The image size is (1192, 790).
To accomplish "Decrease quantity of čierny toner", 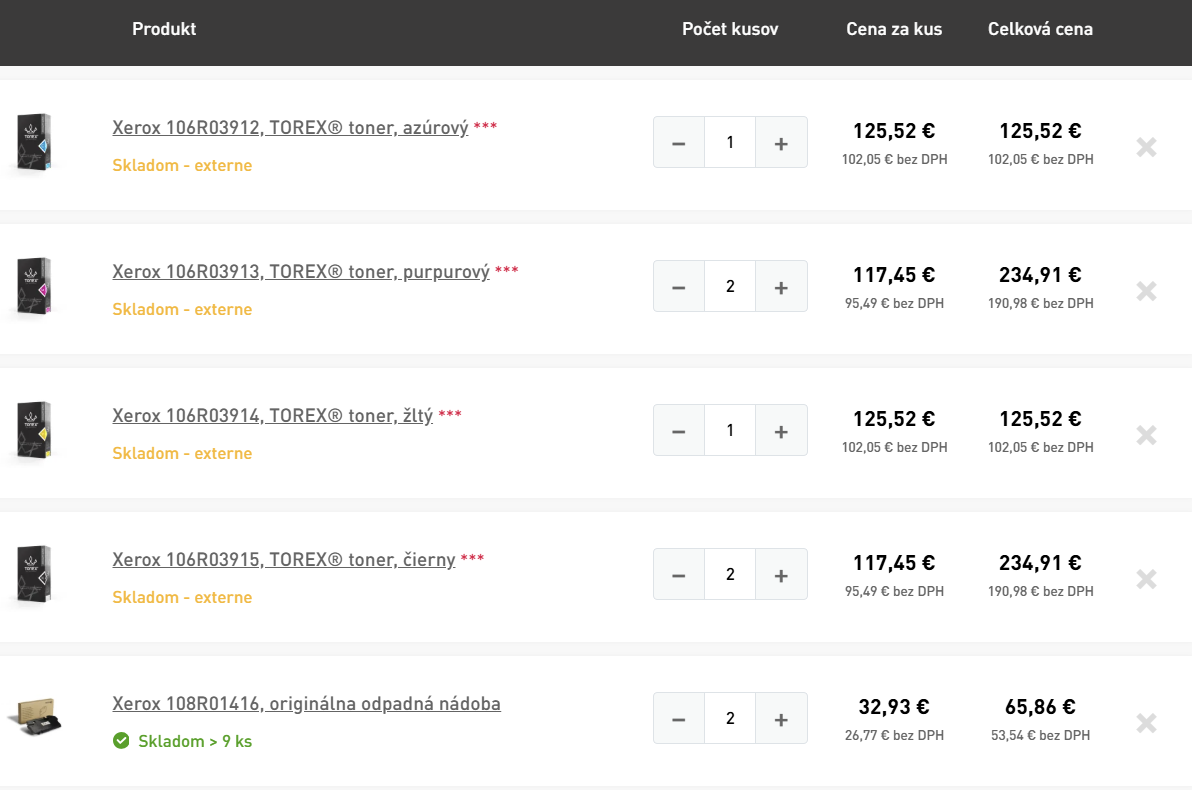I will tap(679, 574).
